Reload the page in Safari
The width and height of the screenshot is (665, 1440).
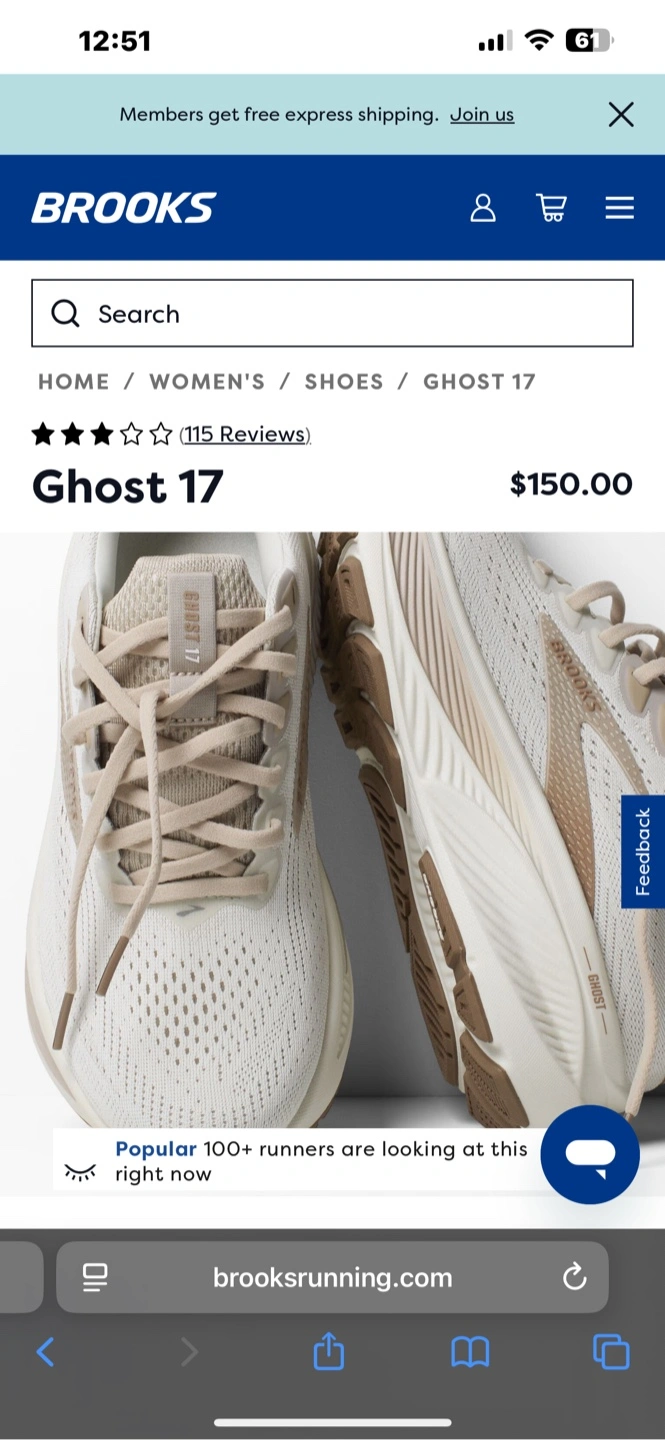click(574, 1277)
